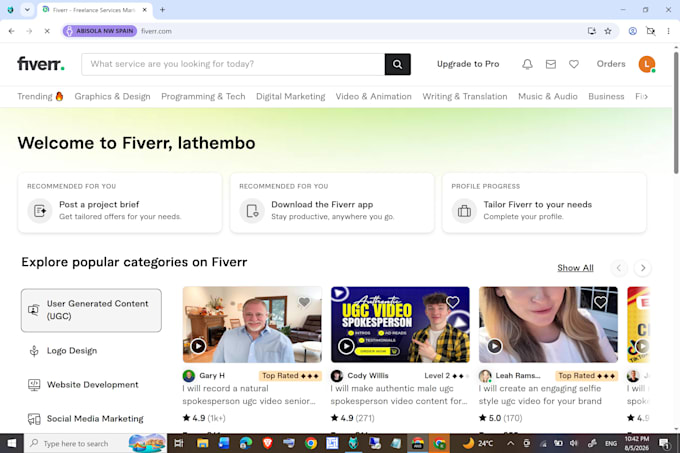
Task: Click the orange L profile avatar
Action: pyautogui.click(x=647, y=64)
